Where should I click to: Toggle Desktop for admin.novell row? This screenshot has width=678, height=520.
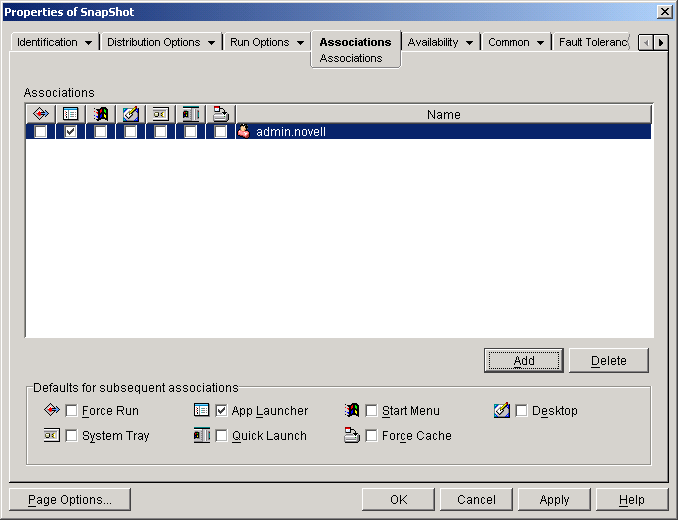[131, 131]
